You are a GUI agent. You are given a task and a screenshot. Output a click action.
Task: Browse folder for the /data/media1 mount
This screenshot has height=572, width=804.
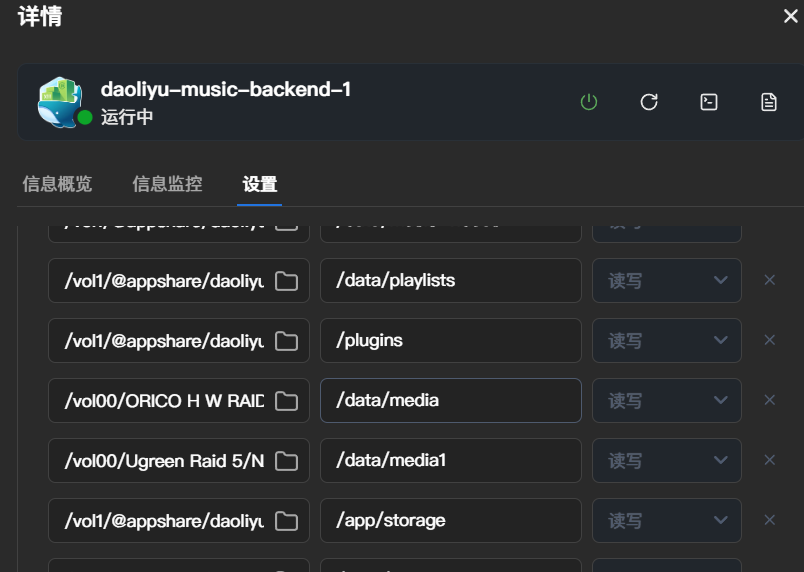(287, 461)
